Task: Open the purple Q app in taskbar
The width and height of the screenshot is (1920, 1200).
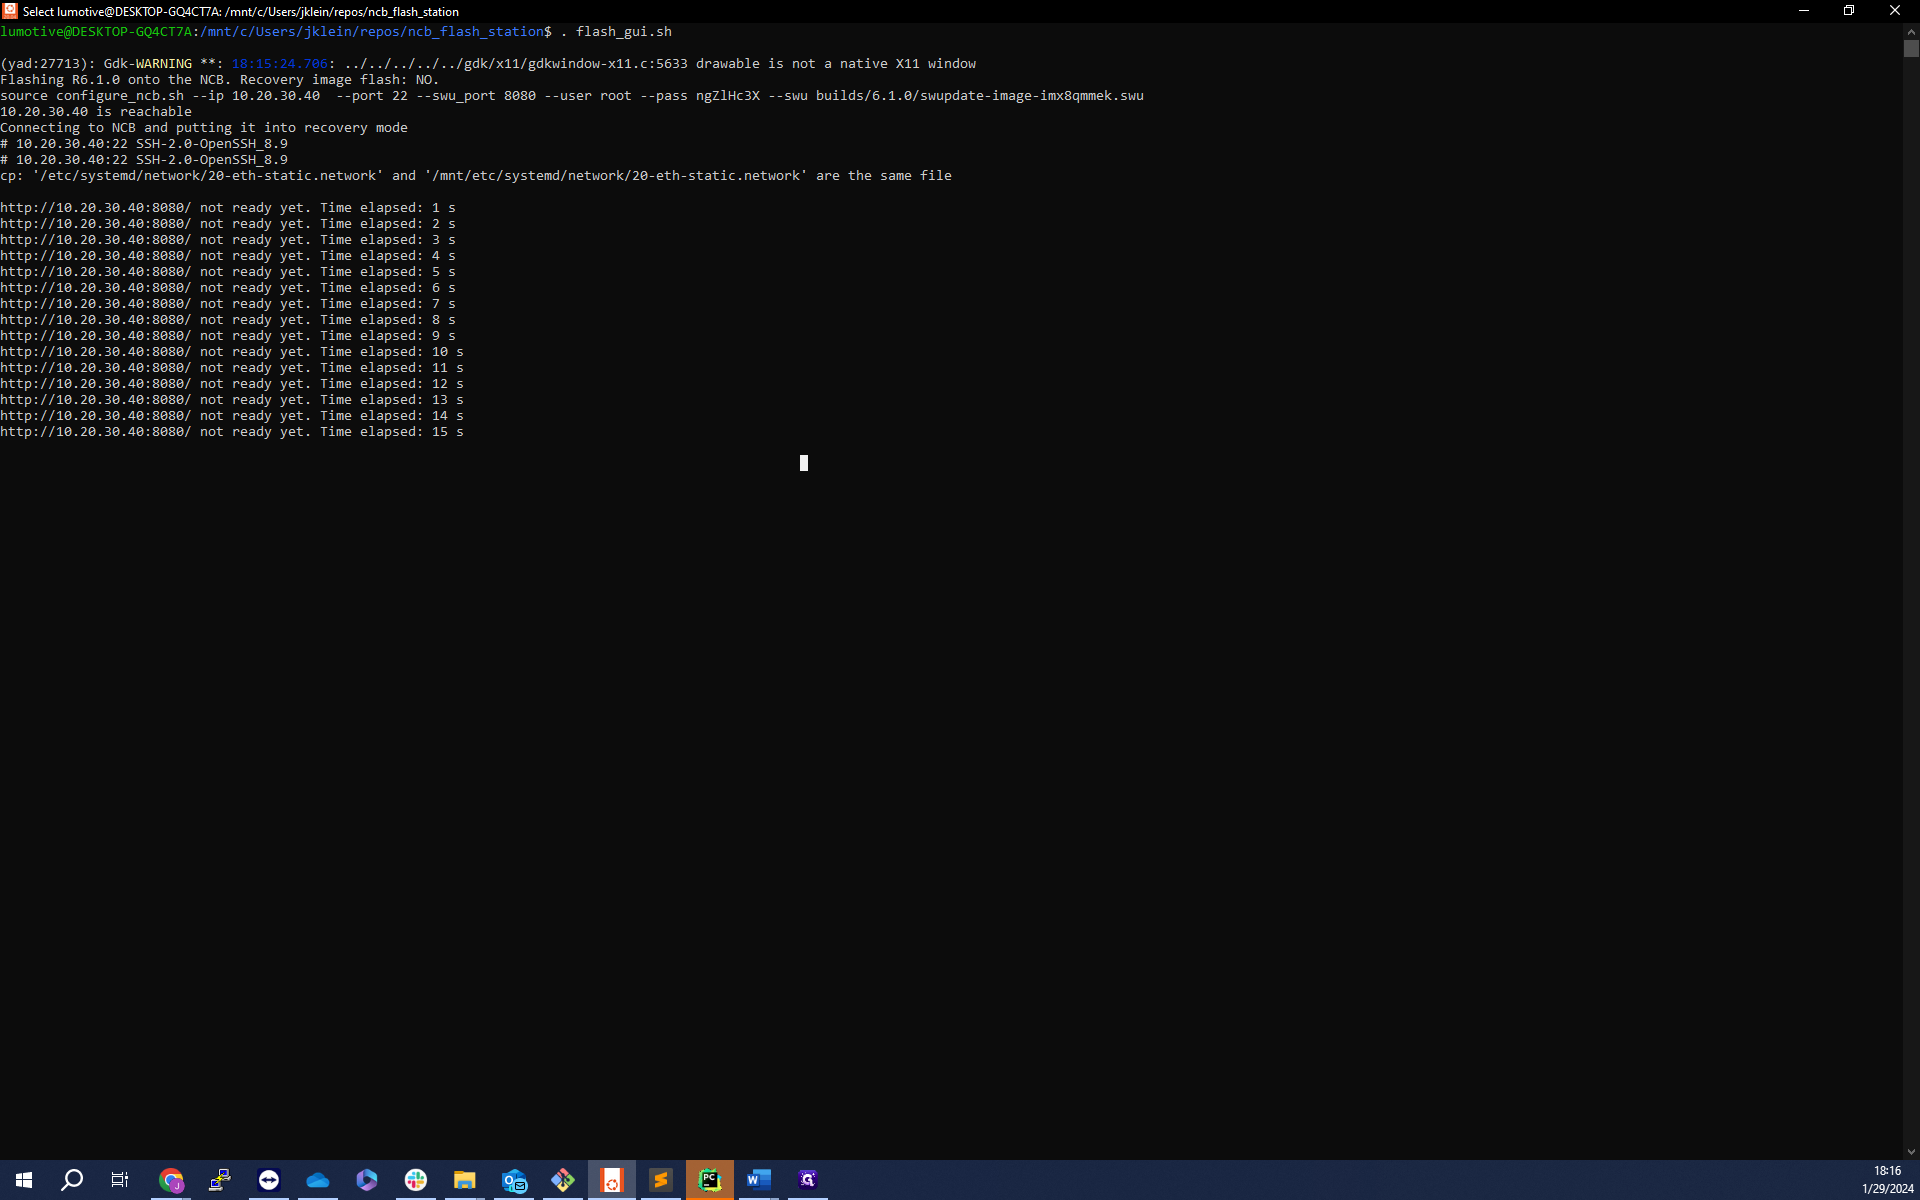Action: click(x=808, y=1180)
